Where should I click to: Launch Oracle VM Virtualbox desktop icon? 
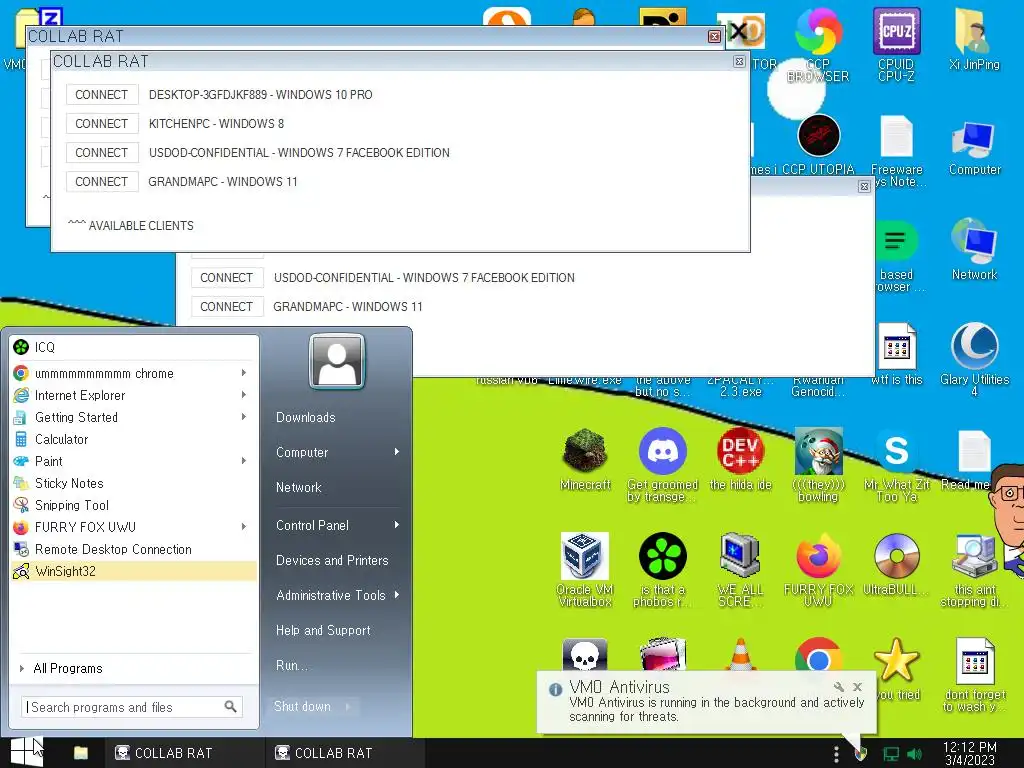click(x=585, y=569)
